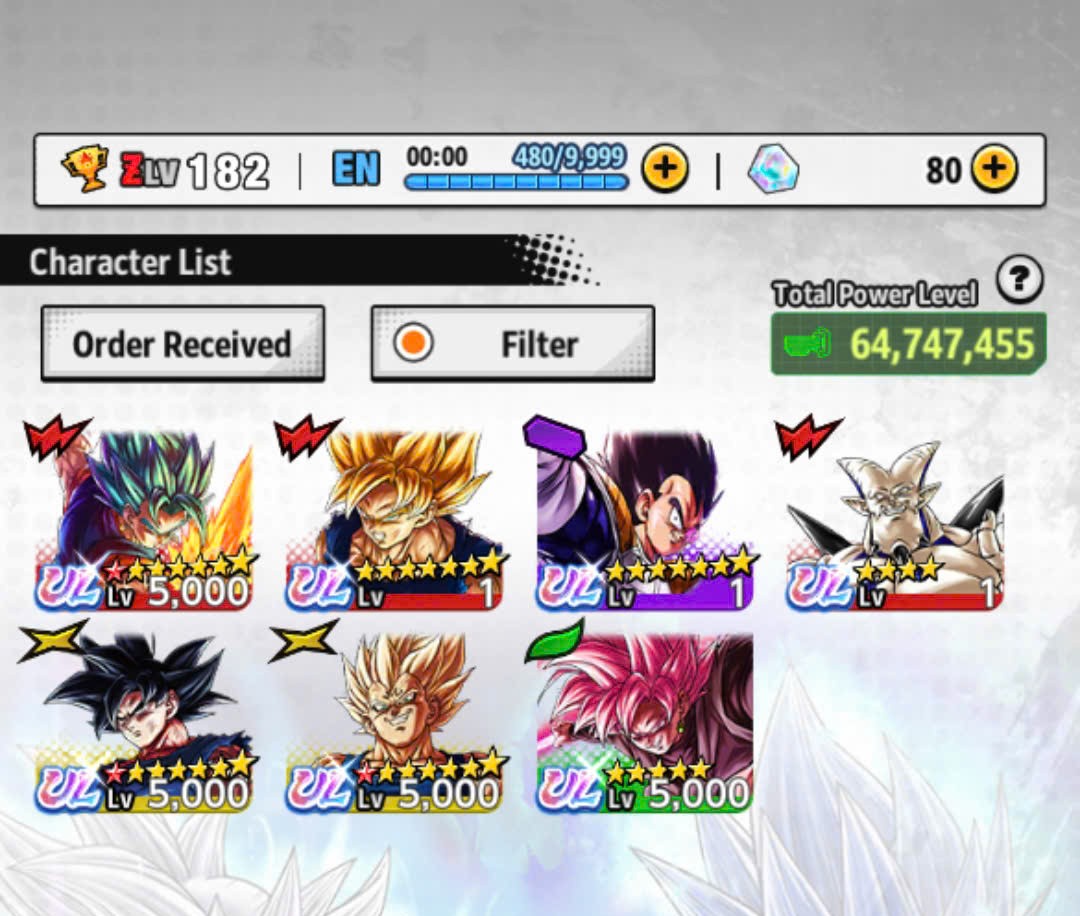Click the blue energy progress bar
The width and height of the screenshot is (1080, 916).
516,182
